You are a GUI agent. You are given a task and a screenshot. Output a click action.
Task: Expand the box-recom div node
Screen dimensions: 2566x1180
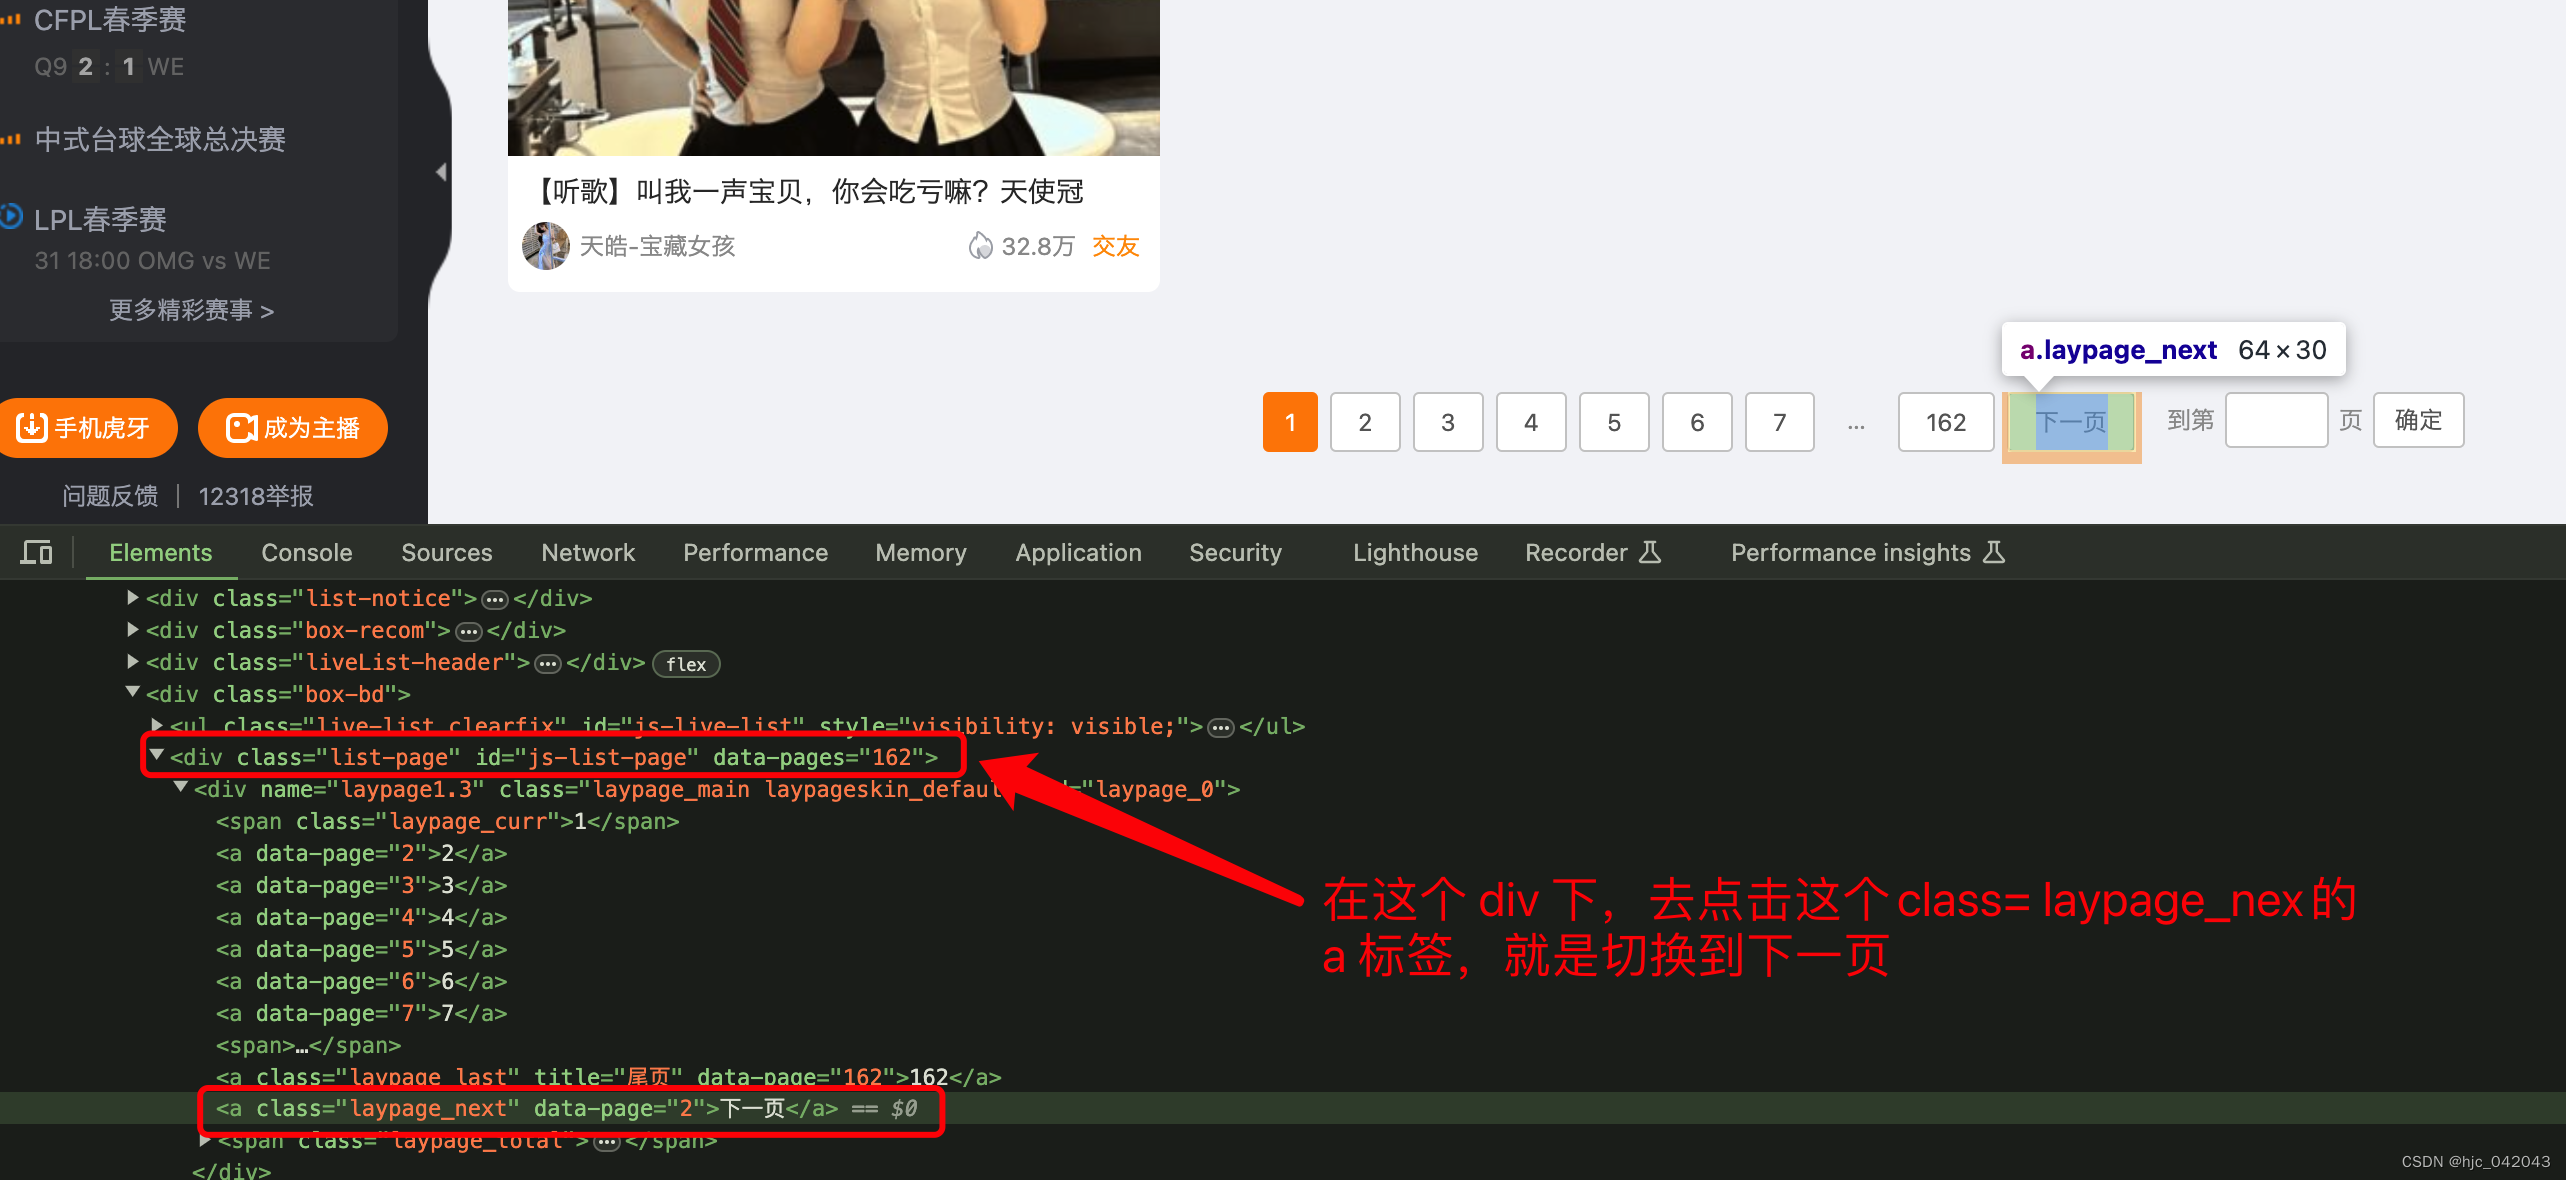tap(133, 630)
